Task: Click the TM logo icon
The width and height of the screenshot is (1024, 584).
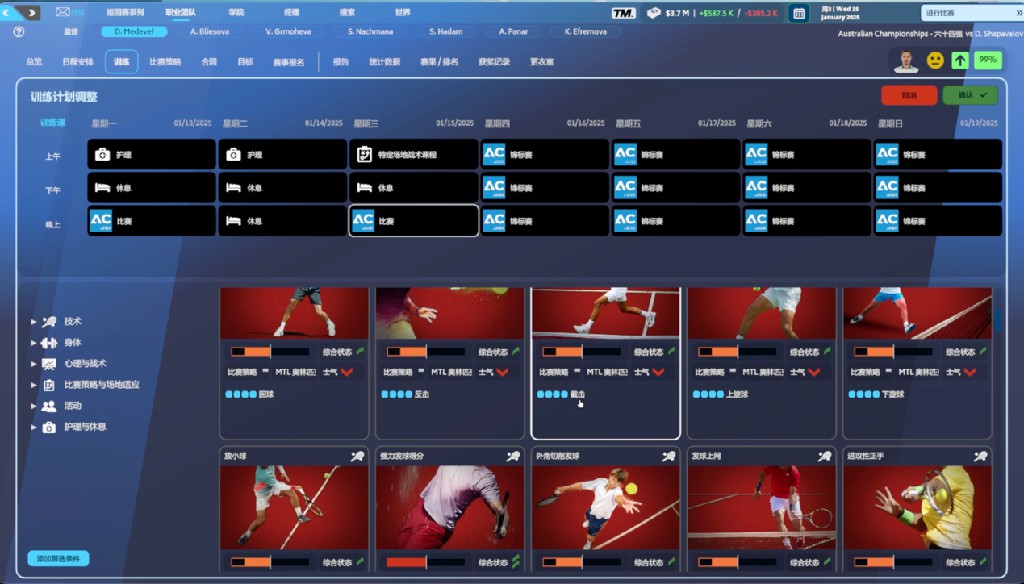Action: point(623,13)
